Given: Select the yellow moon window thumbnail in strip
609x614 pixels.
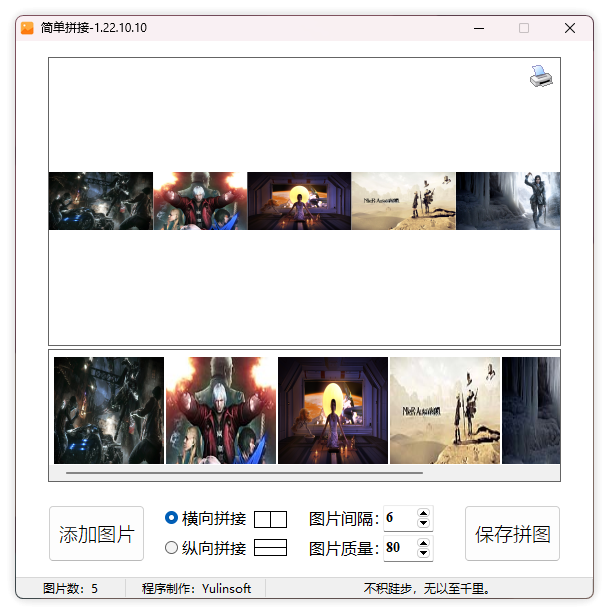Looking at the screenshot, I should pyautogui.click(x=333, y=410).
